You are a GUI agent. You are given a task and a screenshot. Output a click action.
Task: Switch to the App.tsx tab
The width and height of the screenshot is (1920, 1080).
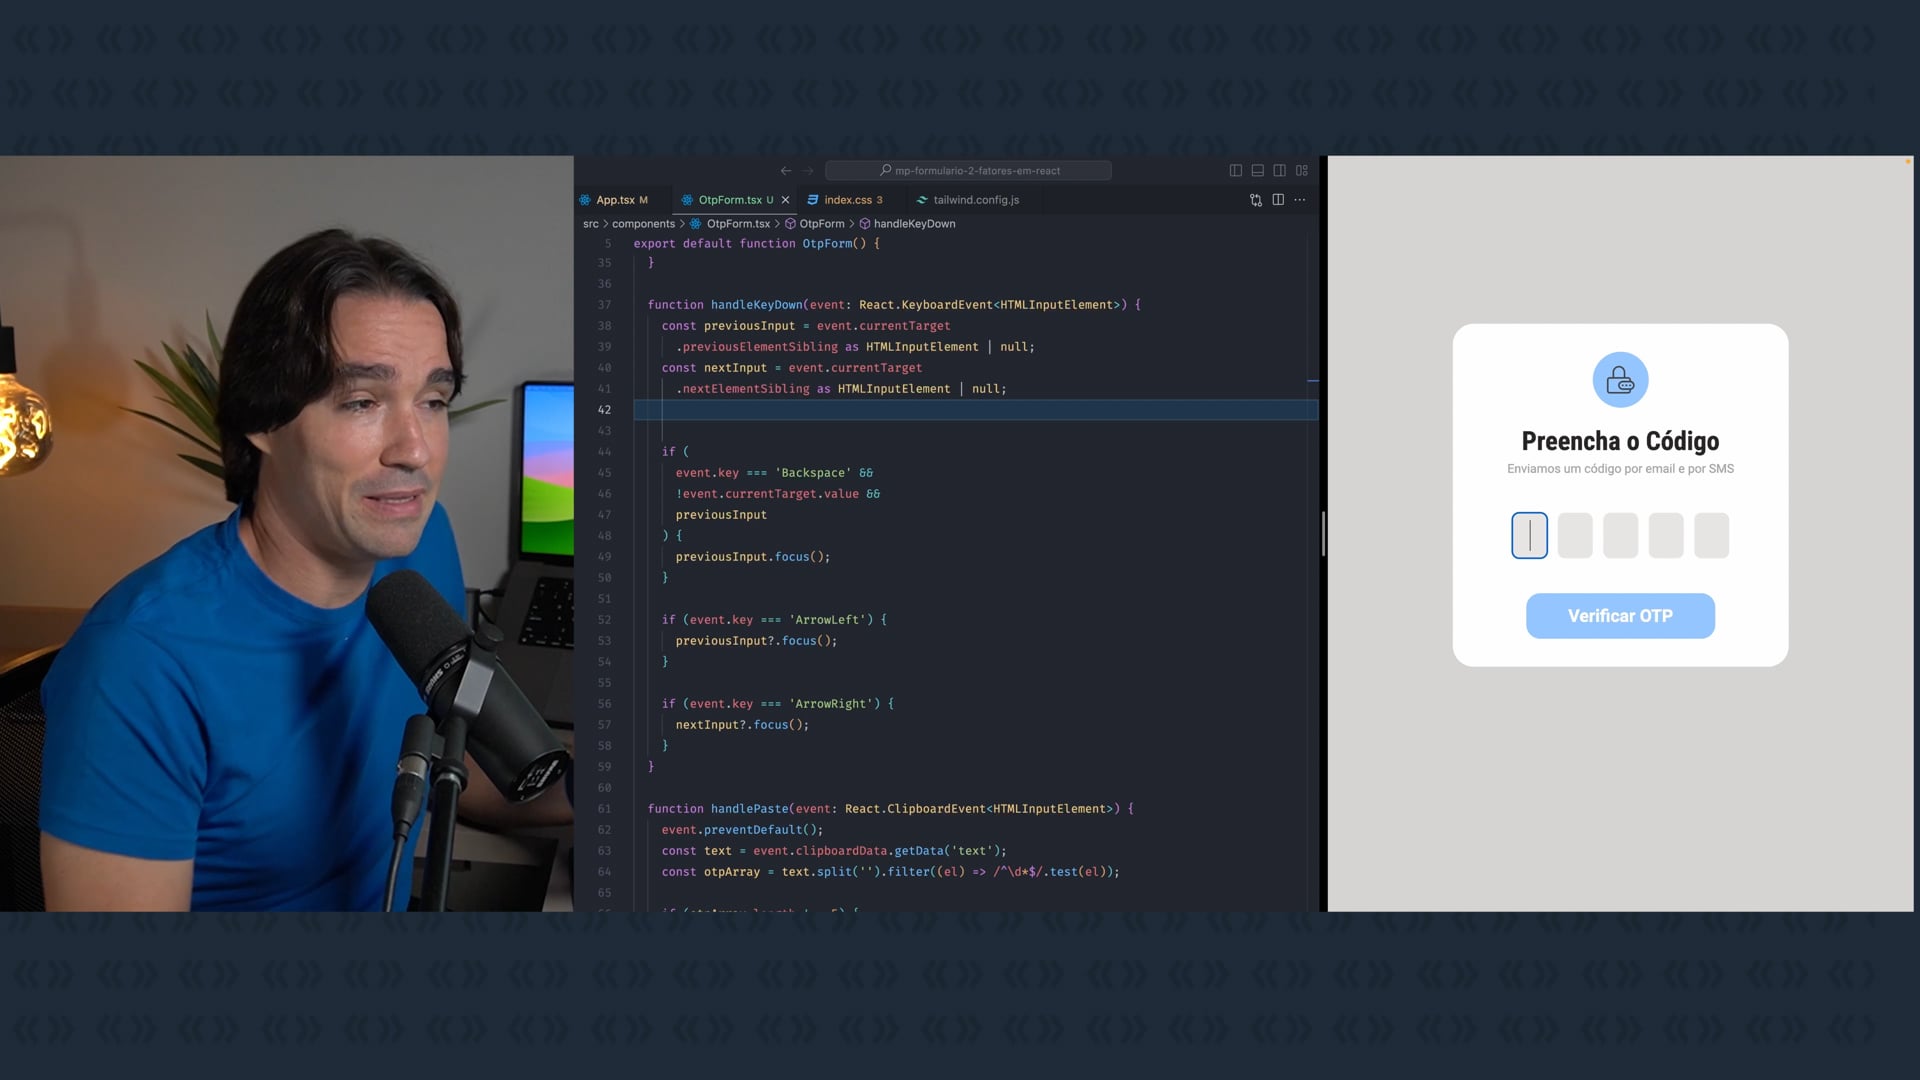pyautogui.click(x=615, y=200)
